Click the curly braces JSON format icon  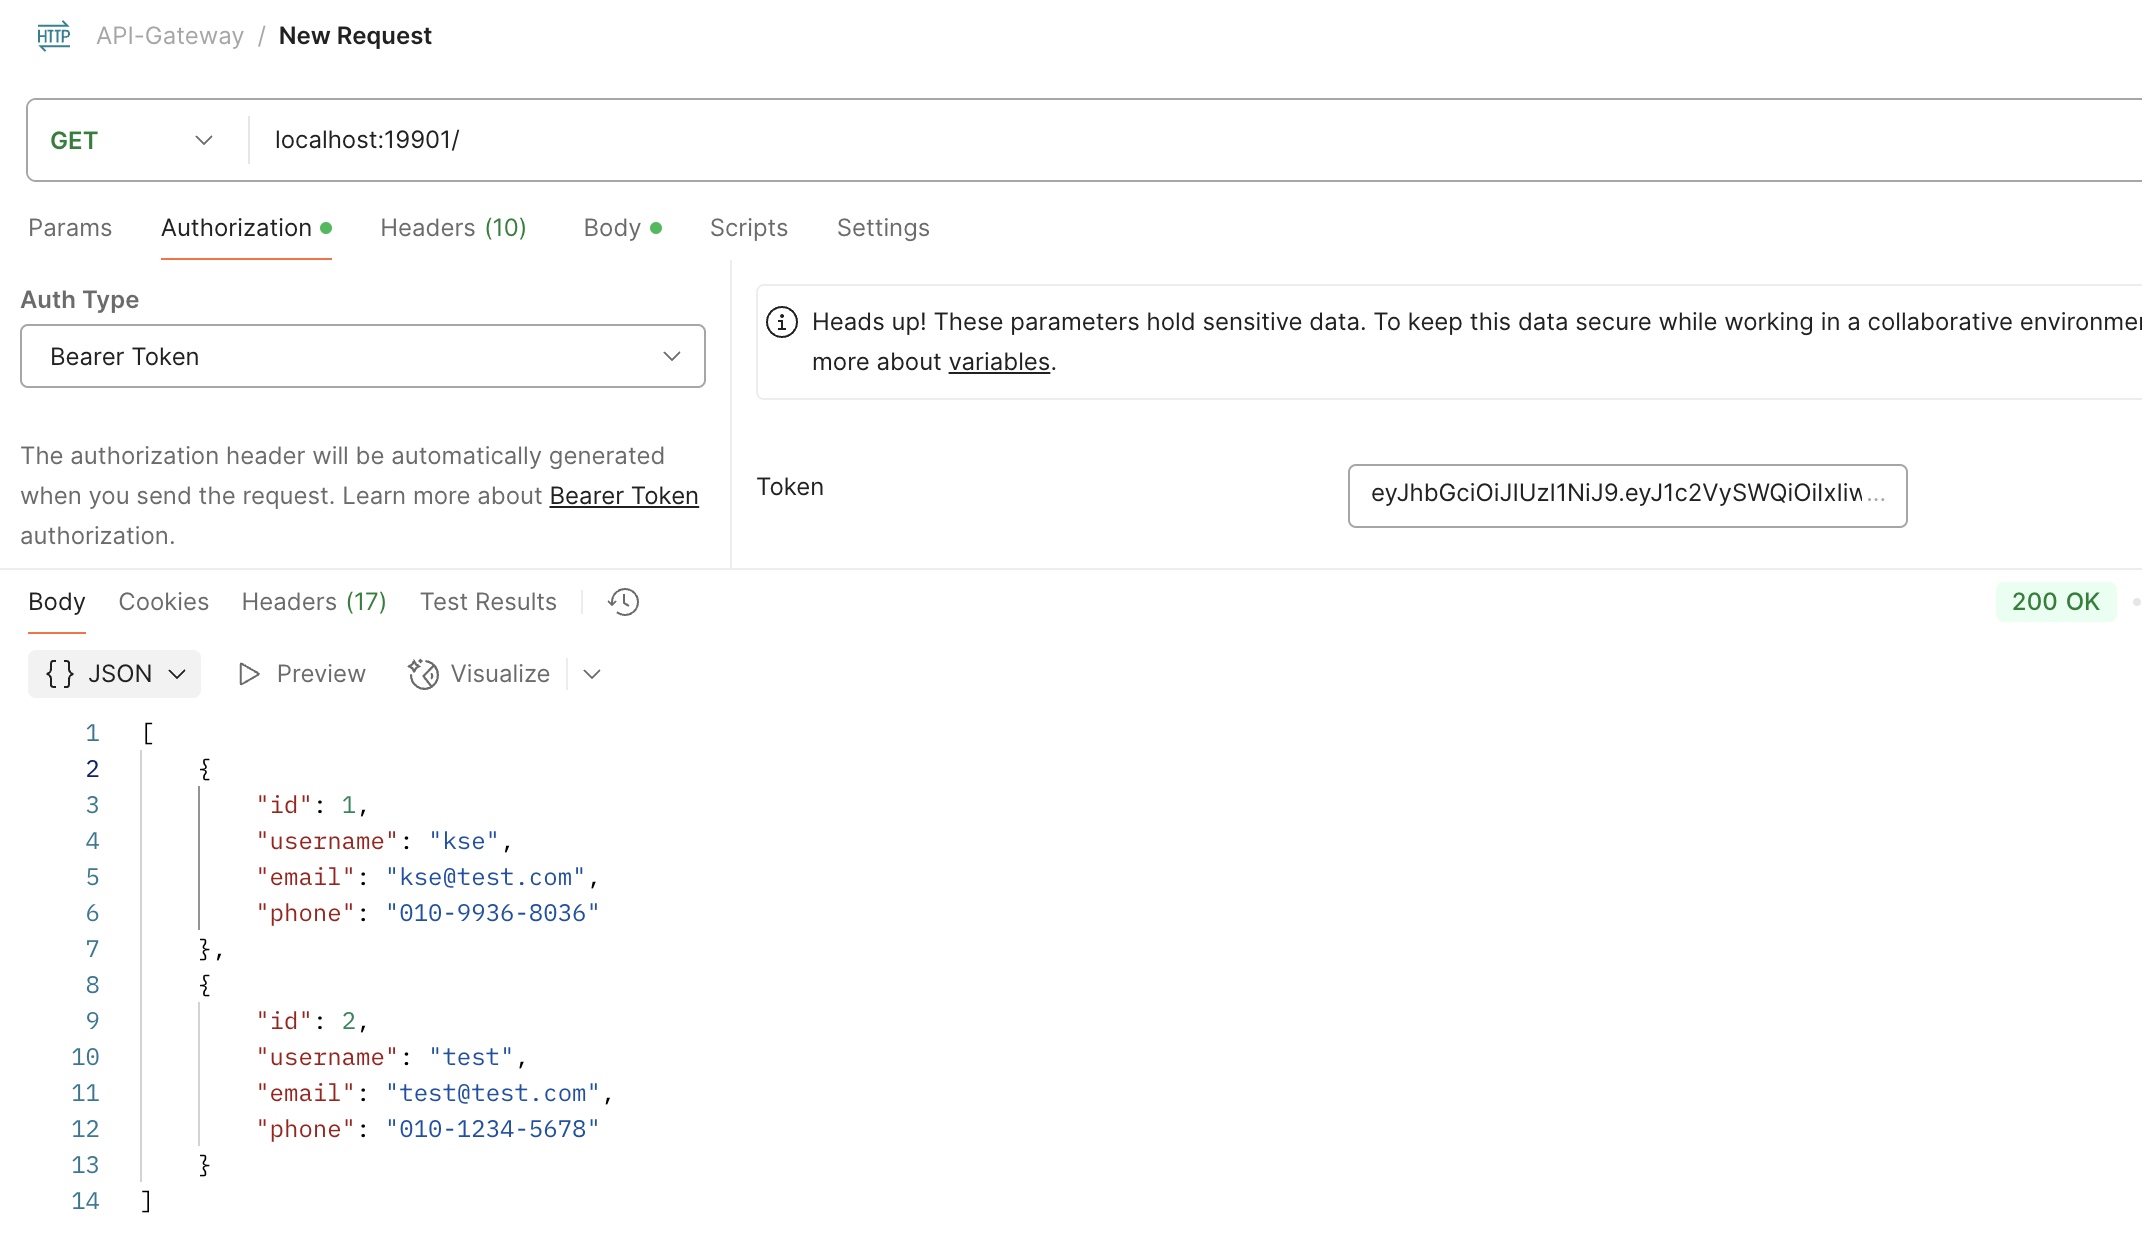tap(60, 674)
